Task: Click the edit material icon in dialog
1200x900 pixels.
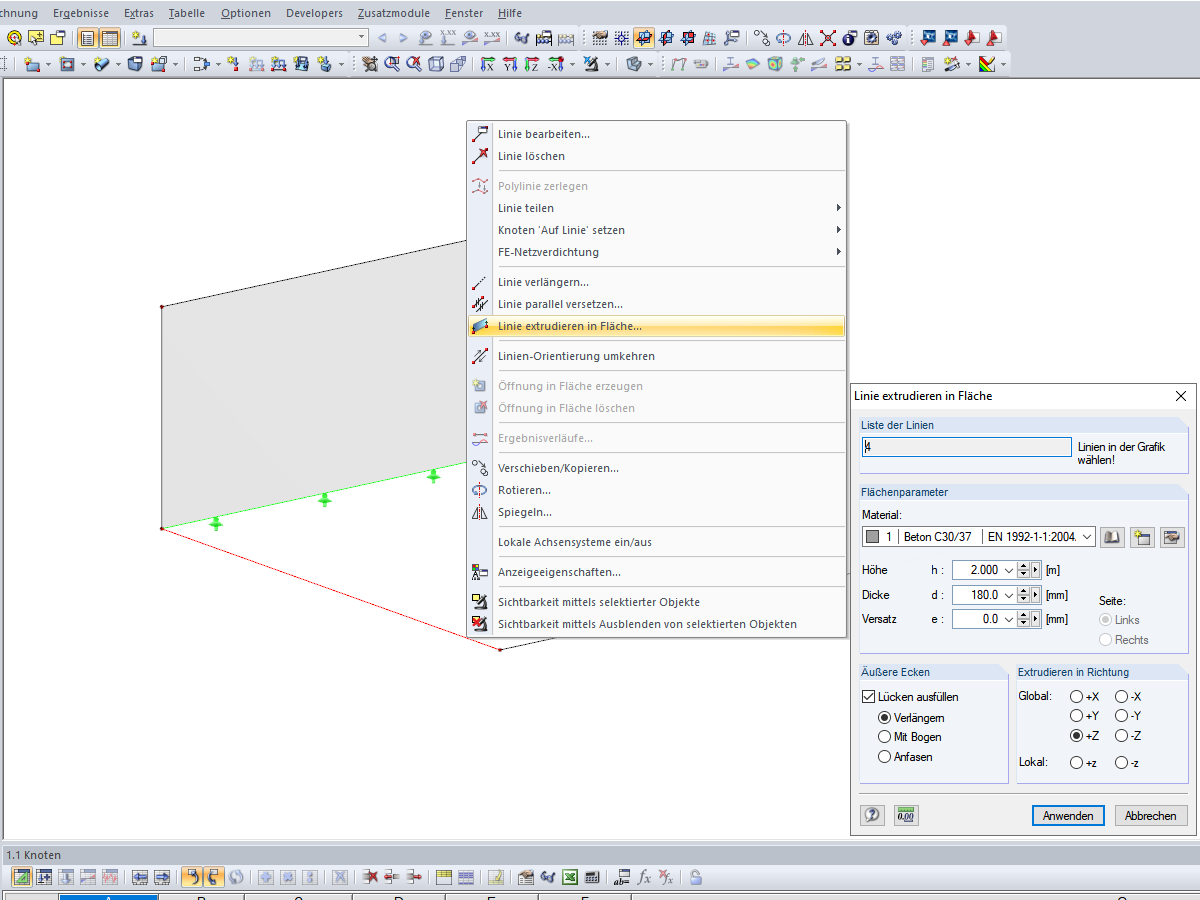Action: click(x=1172, y=537)
